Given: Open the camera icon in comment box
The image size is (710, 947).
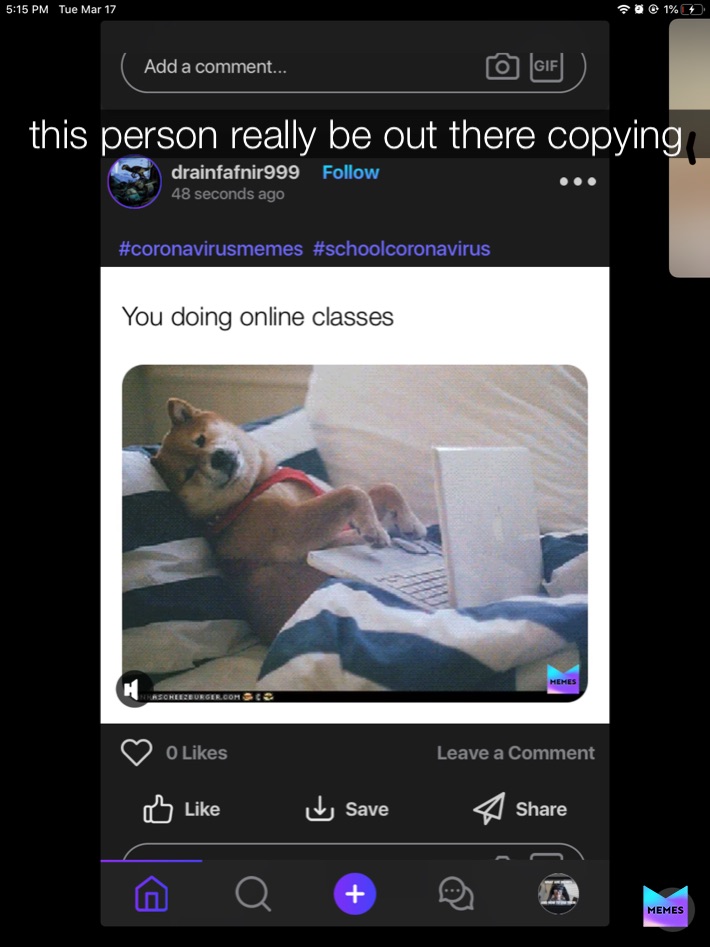Looking at the screenshot, I should [502, 66].
